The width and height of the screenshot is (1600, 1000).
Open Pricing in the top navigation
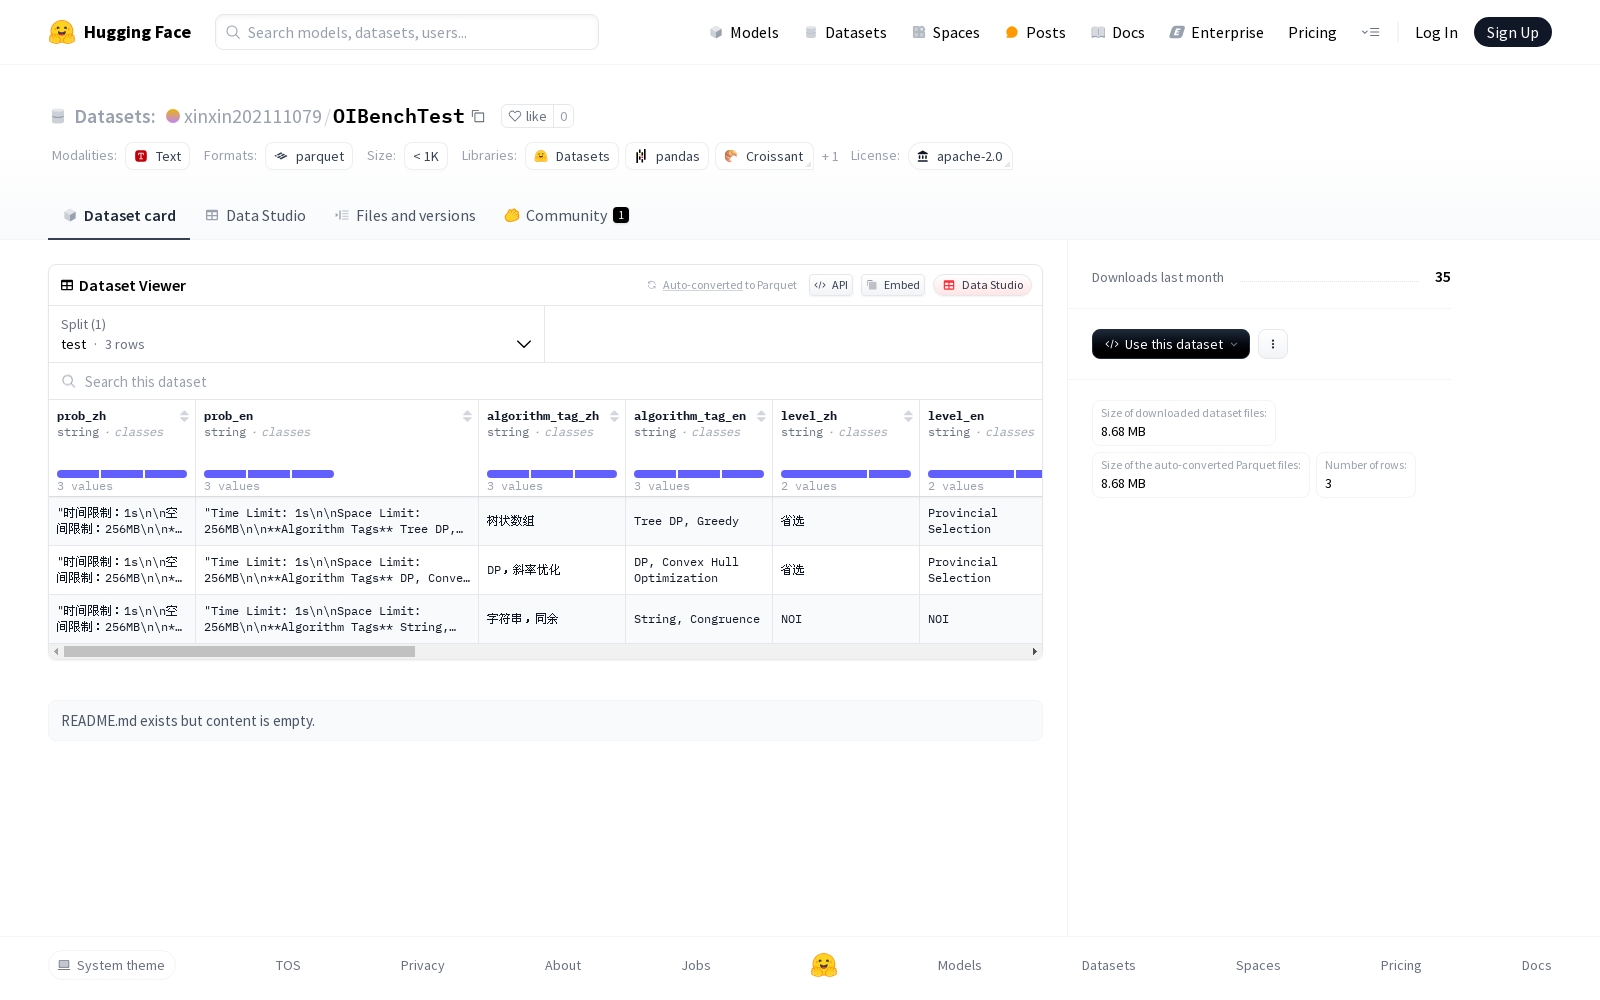tap(1312, 32)
